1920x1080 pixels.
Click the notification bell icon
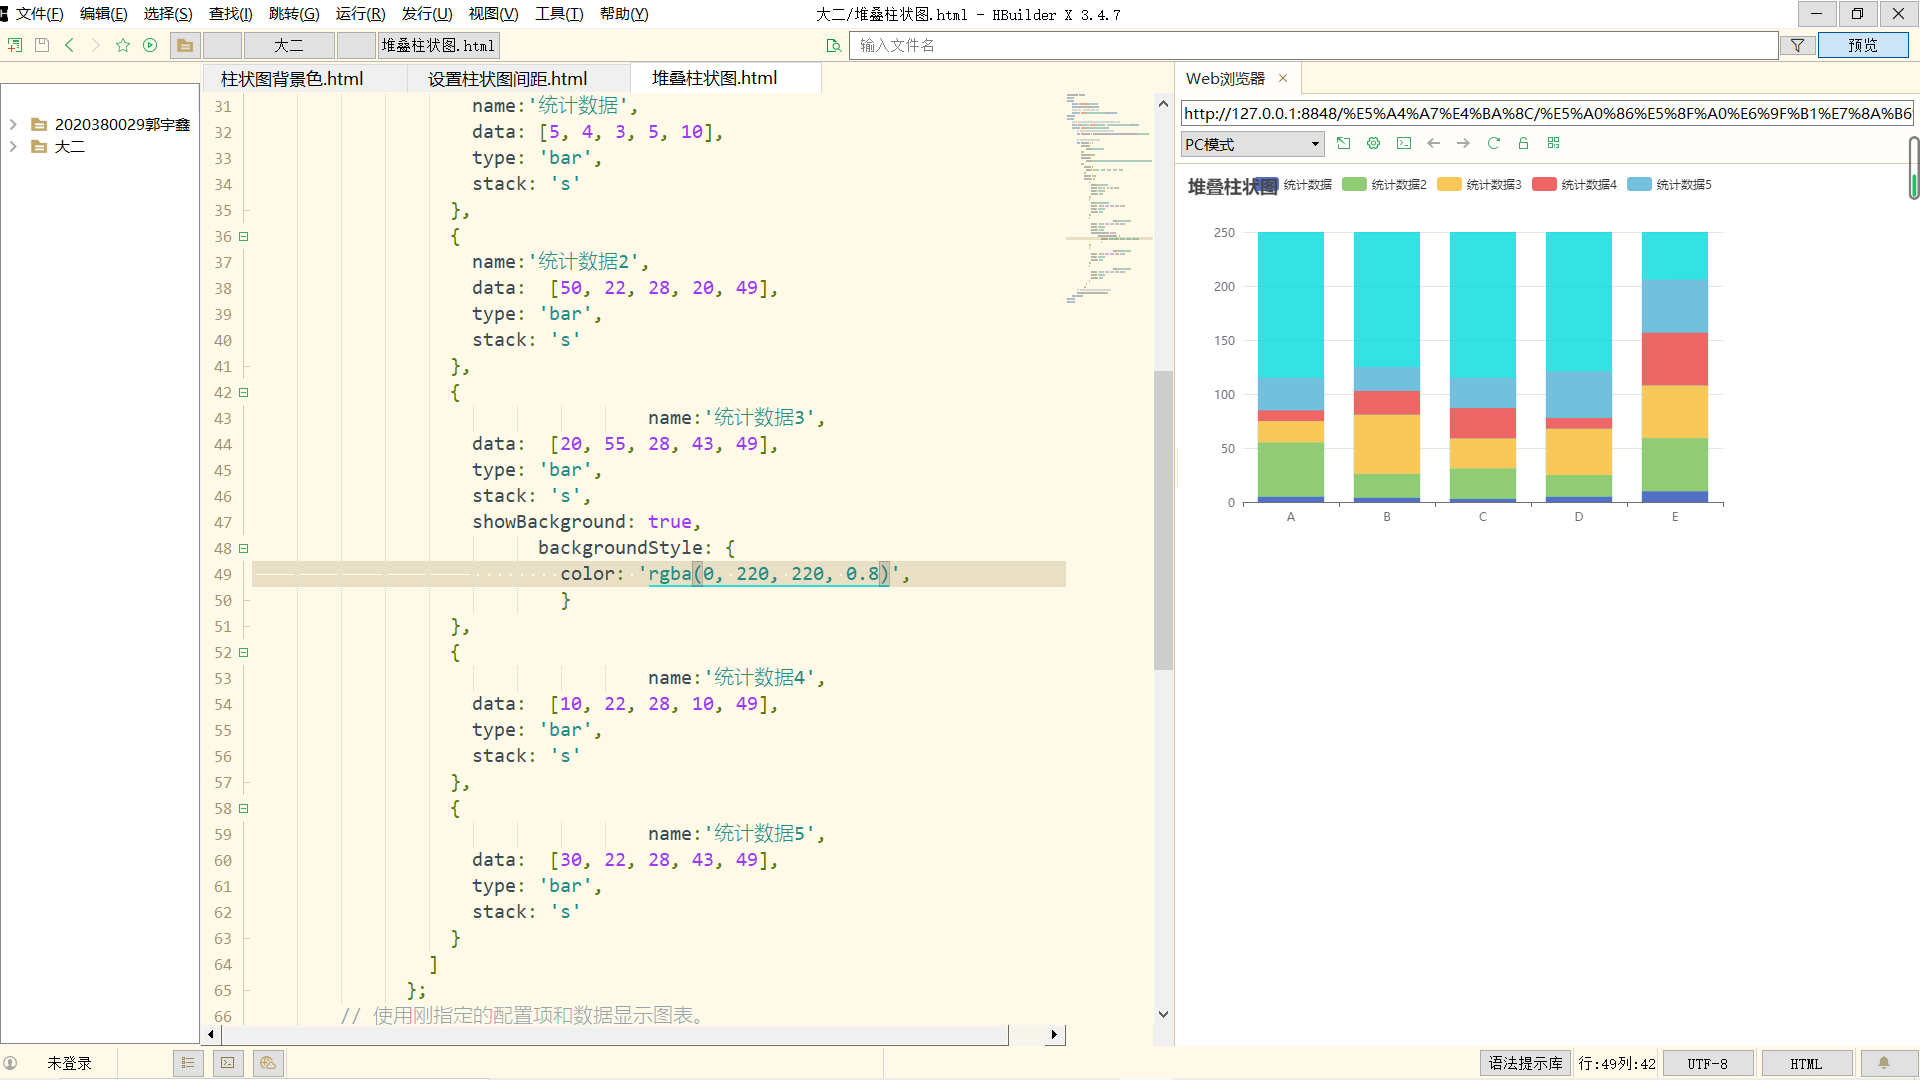[x=1884, y=1063]
